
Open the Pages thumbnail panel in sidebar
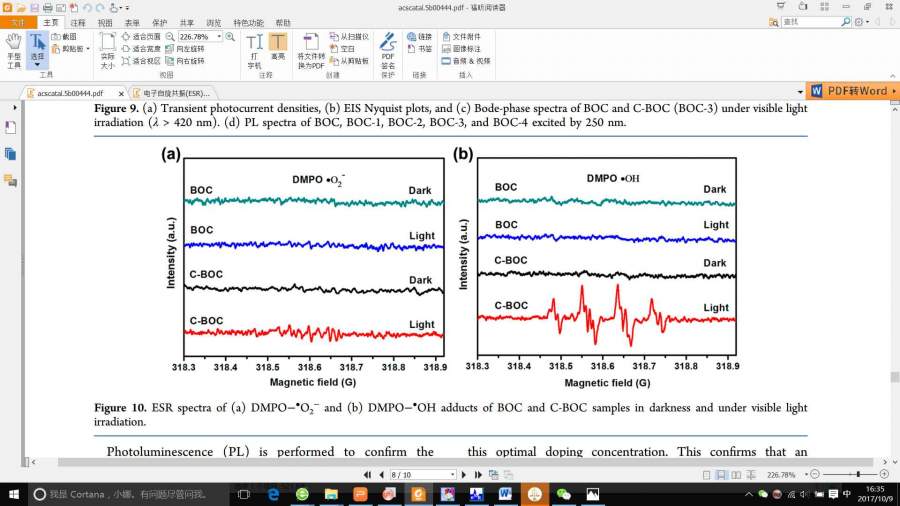point(10,154)
